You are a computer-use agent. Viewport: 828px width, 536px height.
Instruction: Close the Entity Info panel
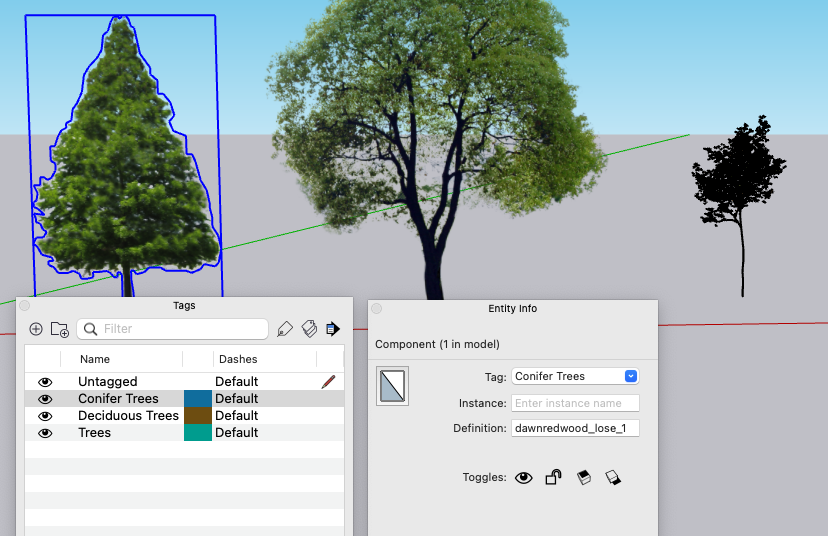[377, 308]
